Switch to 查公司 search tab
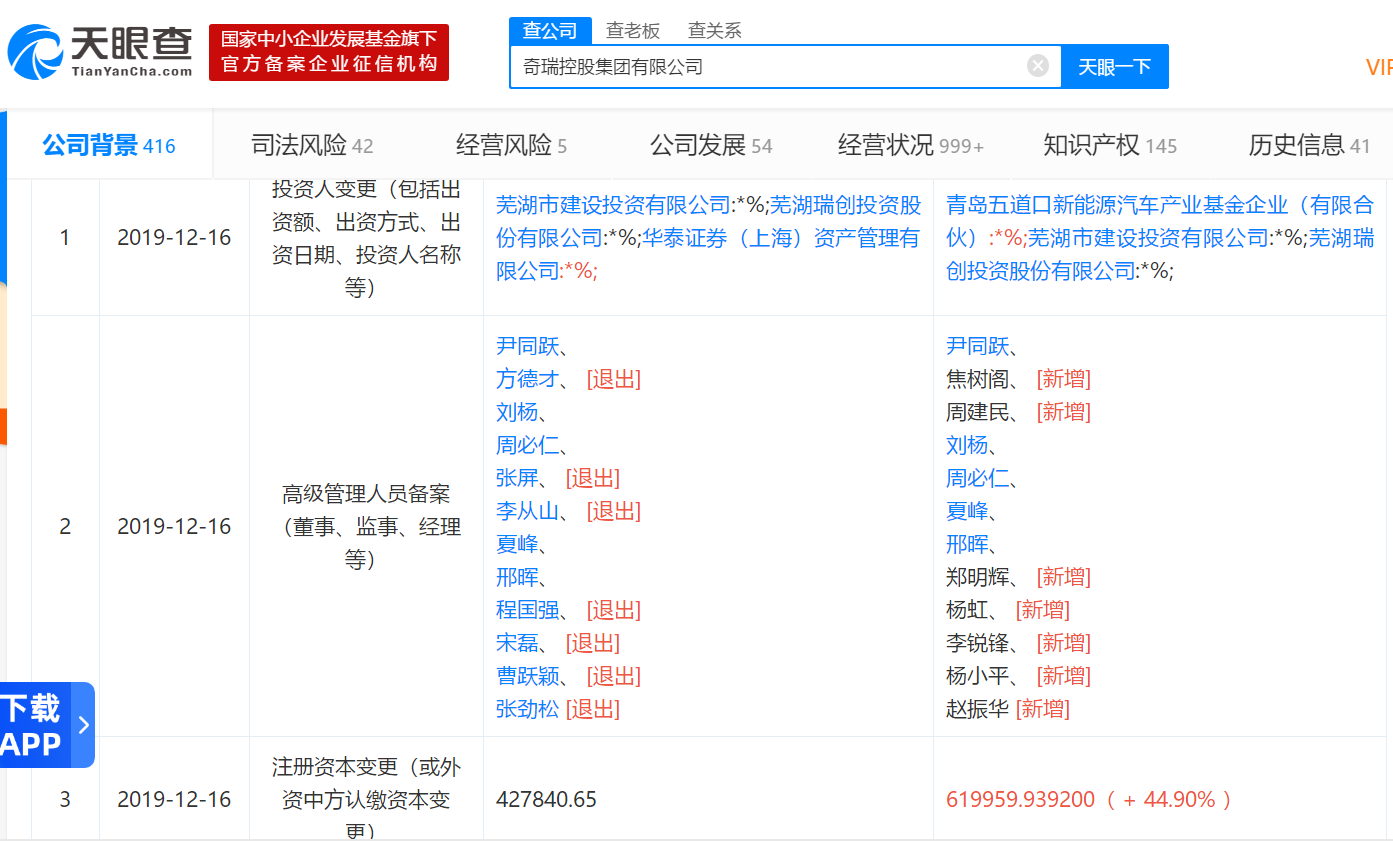Image resolution: width=1393 pixels, height=841 pixels. [x=550, y=30]
